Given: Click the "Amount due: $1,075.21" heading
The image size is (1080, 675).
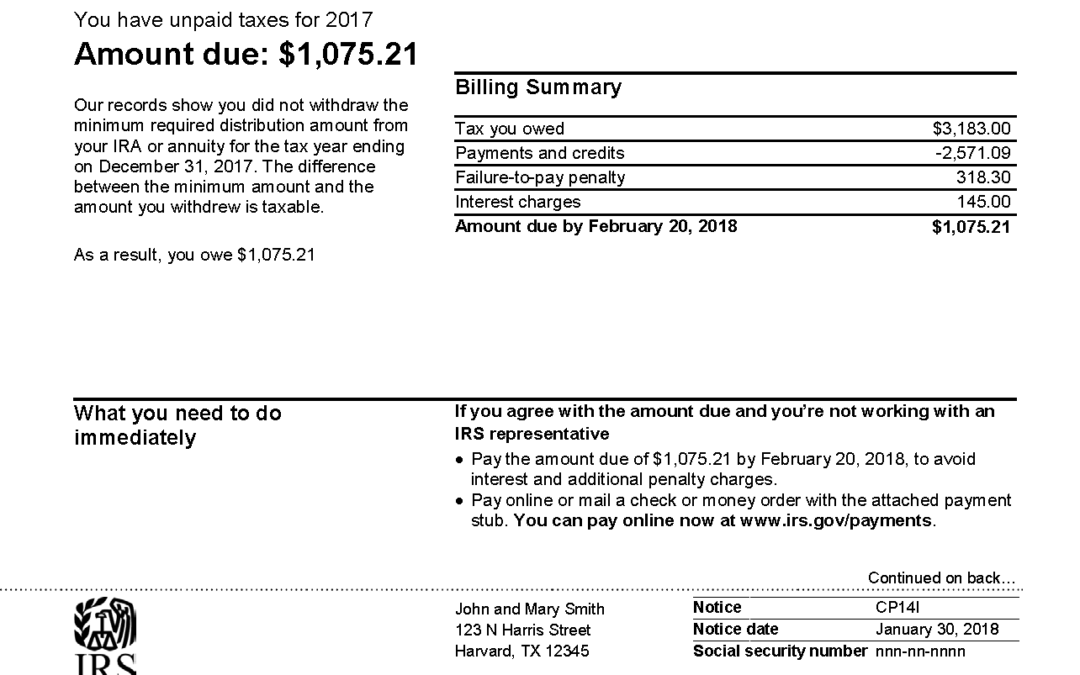Looking at the screenshot, I should coord(245,55).
